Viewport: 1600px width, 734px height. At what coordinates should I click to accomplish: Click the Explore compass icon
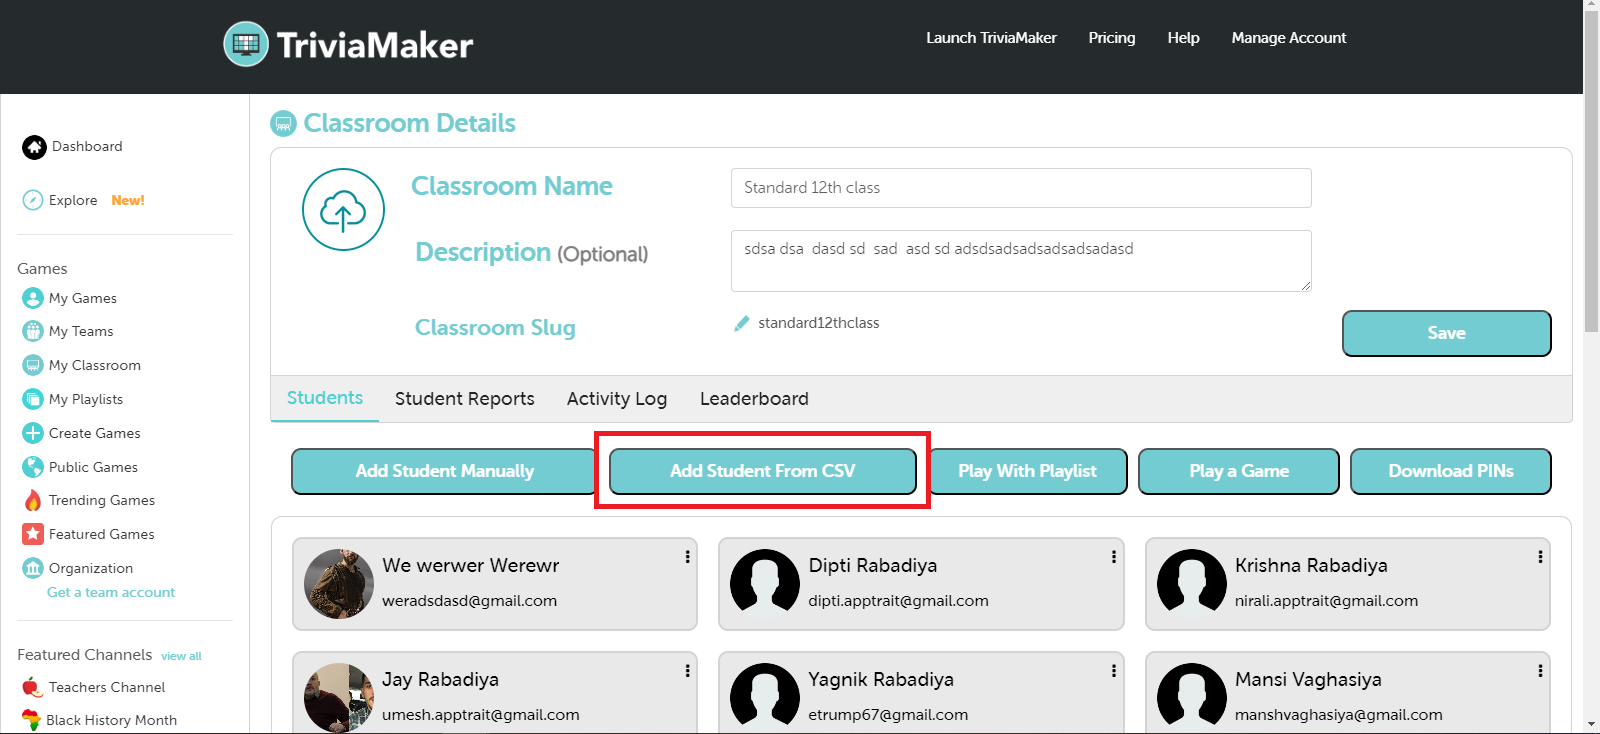pos(33,200)
